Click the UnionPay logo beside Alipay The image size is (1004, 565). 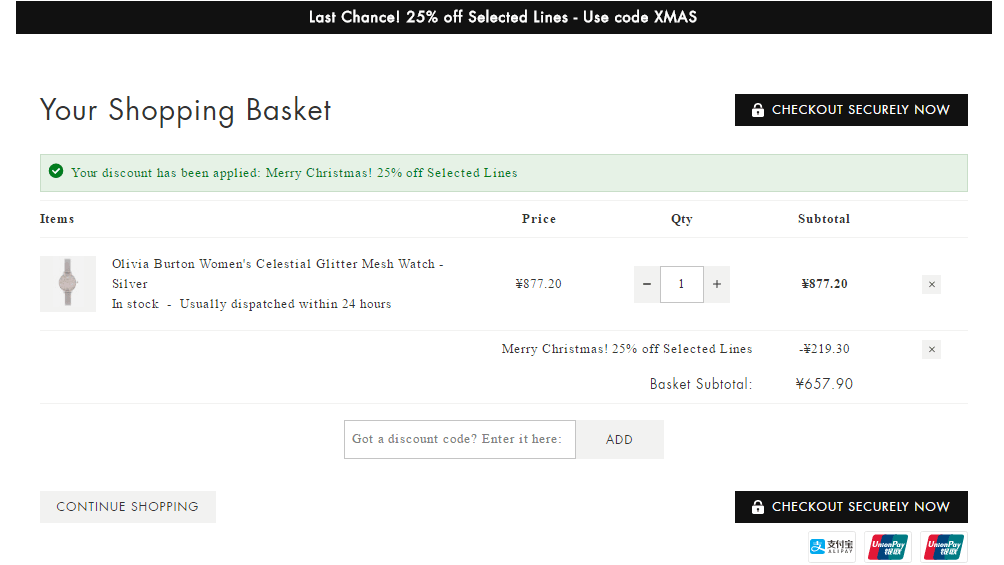tap(887, 547)
